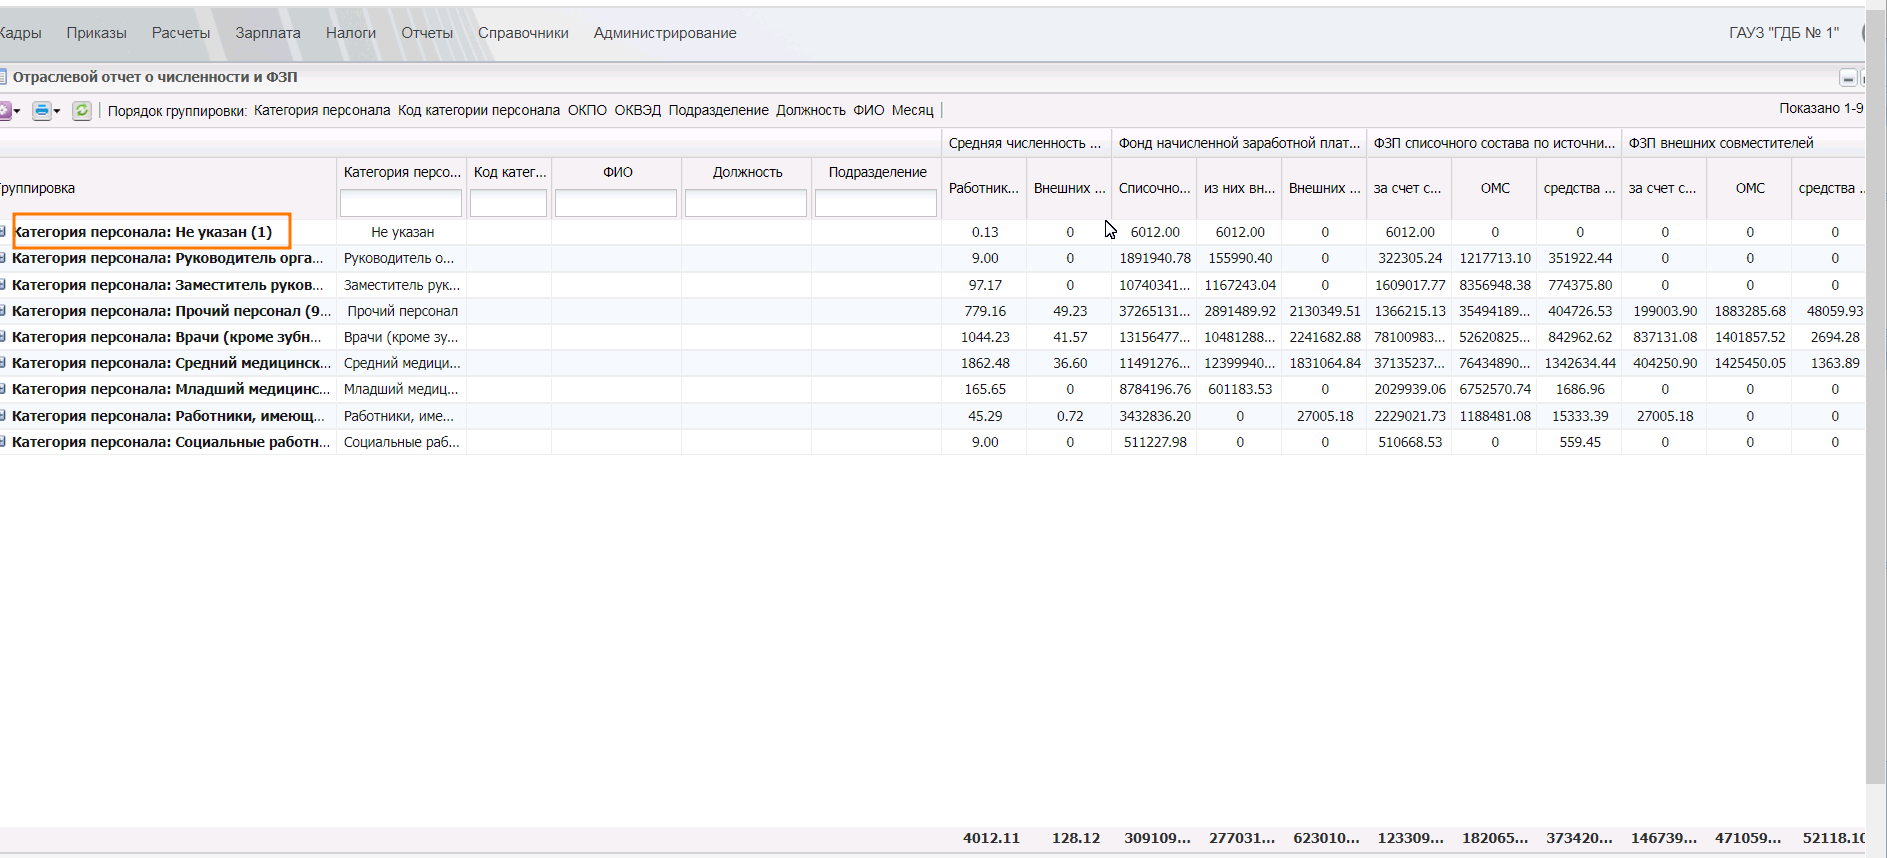
Task: Click the Прочий персонал cell in the category column
Action: coord(402,311)
